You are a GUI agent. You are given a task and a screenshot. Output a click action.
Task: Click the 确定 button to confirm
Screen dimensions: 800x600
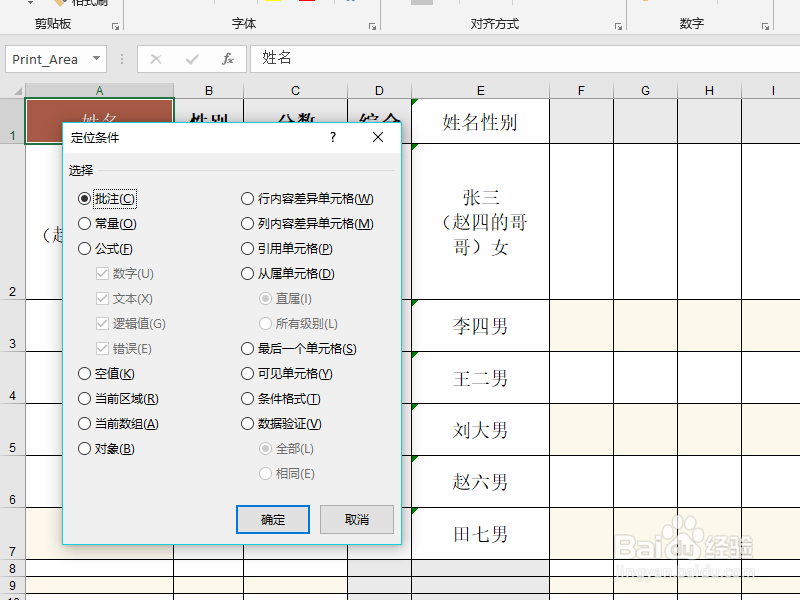(272, 520)
